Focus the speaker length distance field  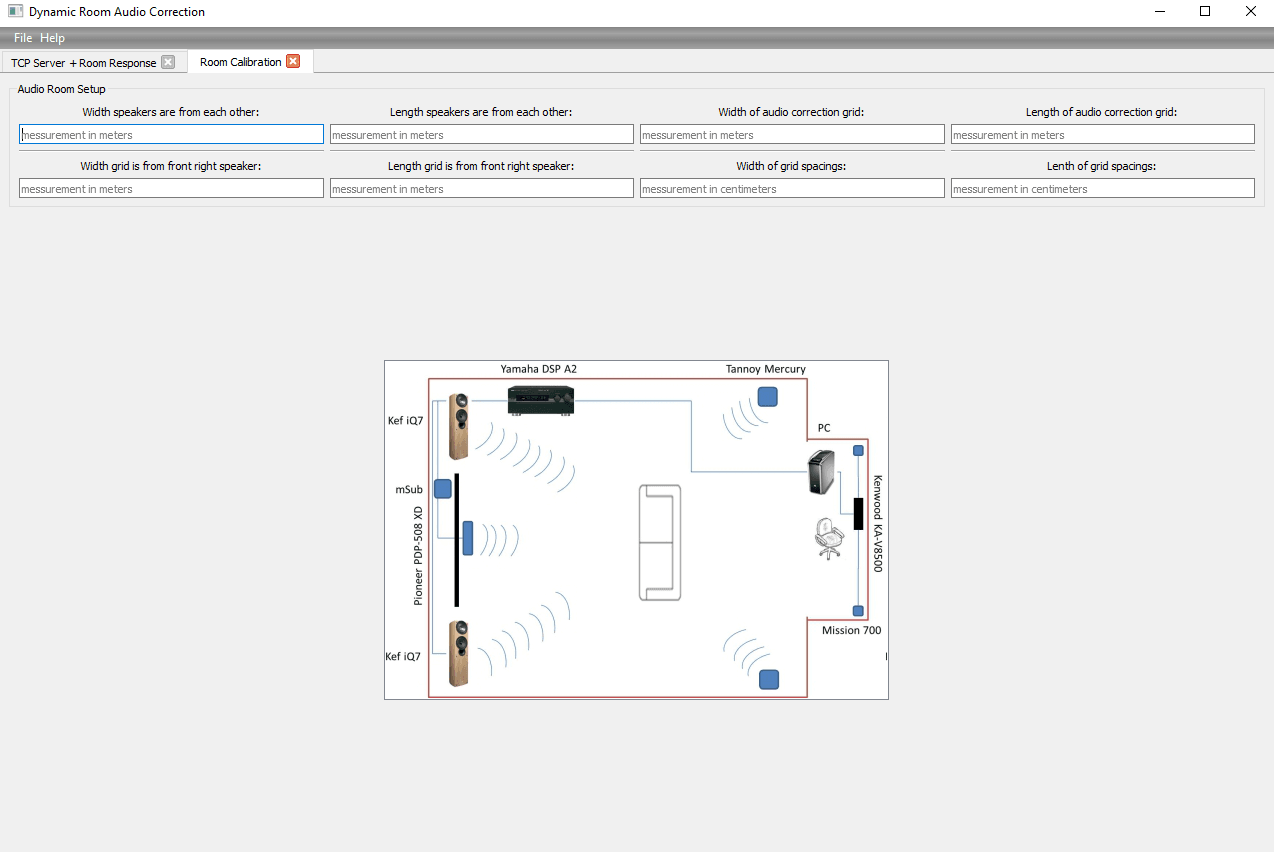pyautogui.click(x=482, y=134)
